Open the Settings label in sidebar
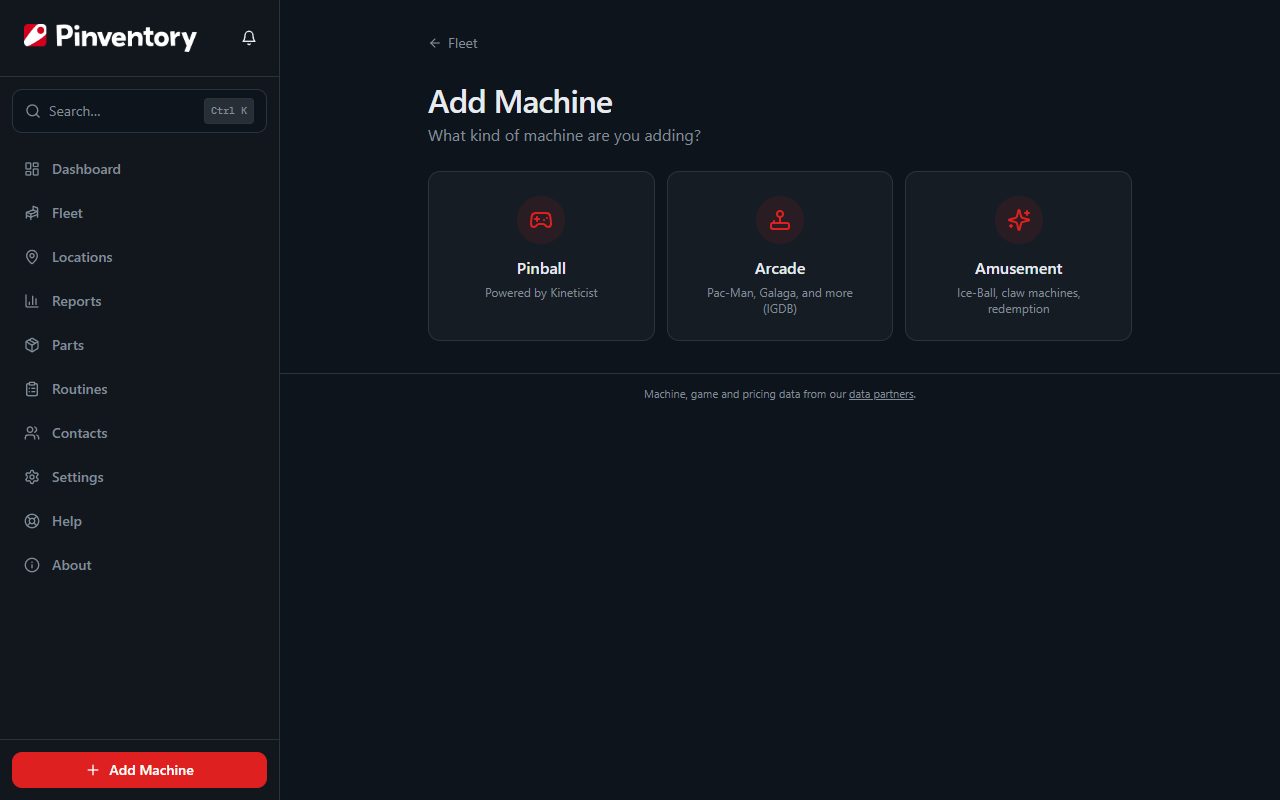The height and width of the screenshot is (800, 1280). [77, 477]
